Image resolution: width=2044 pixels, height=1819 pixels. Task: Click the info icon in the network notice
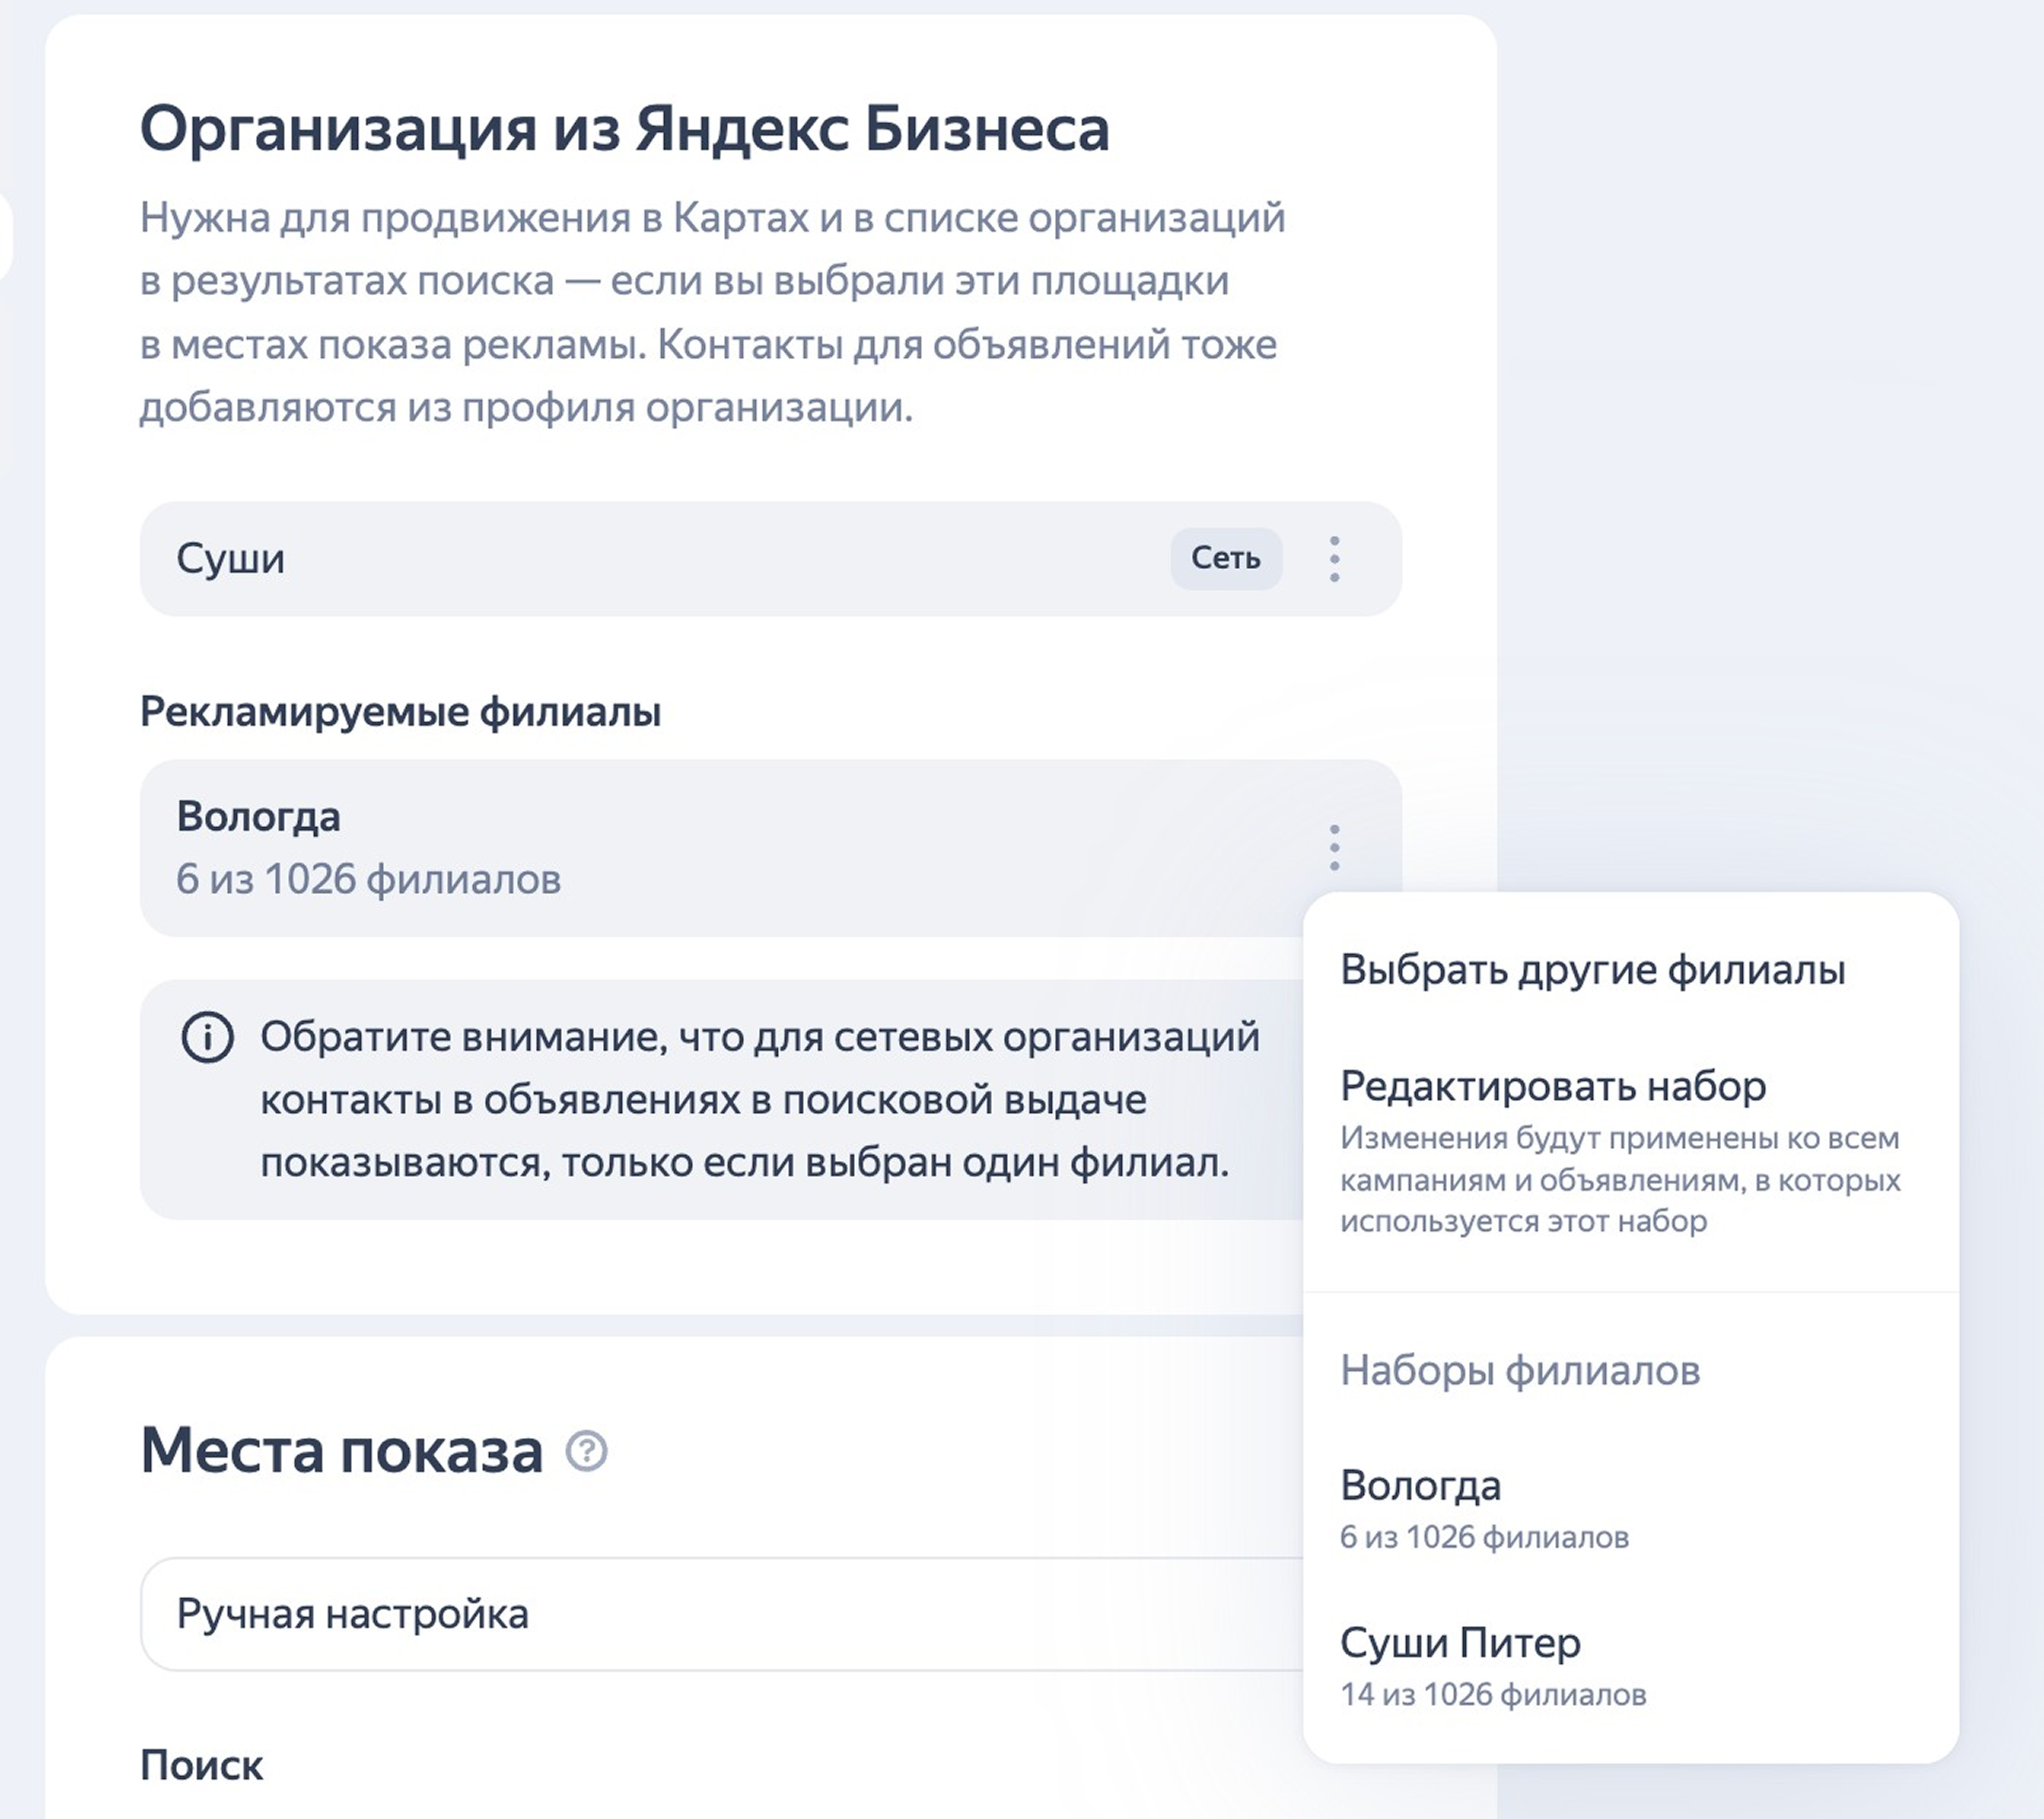click(x=207, y=1038)
